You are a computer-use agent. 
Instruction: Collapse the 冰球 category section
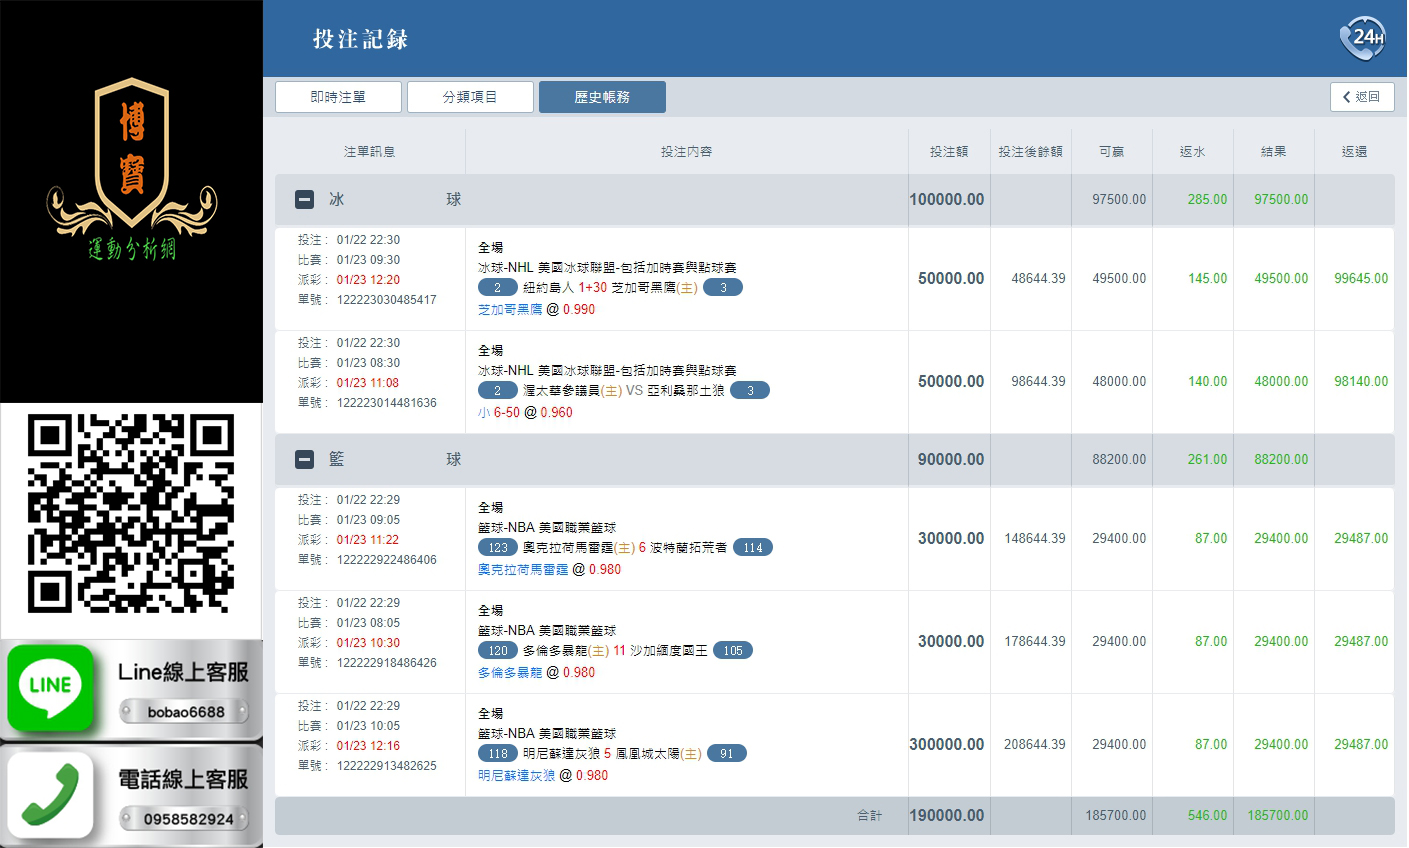point(305,200)
